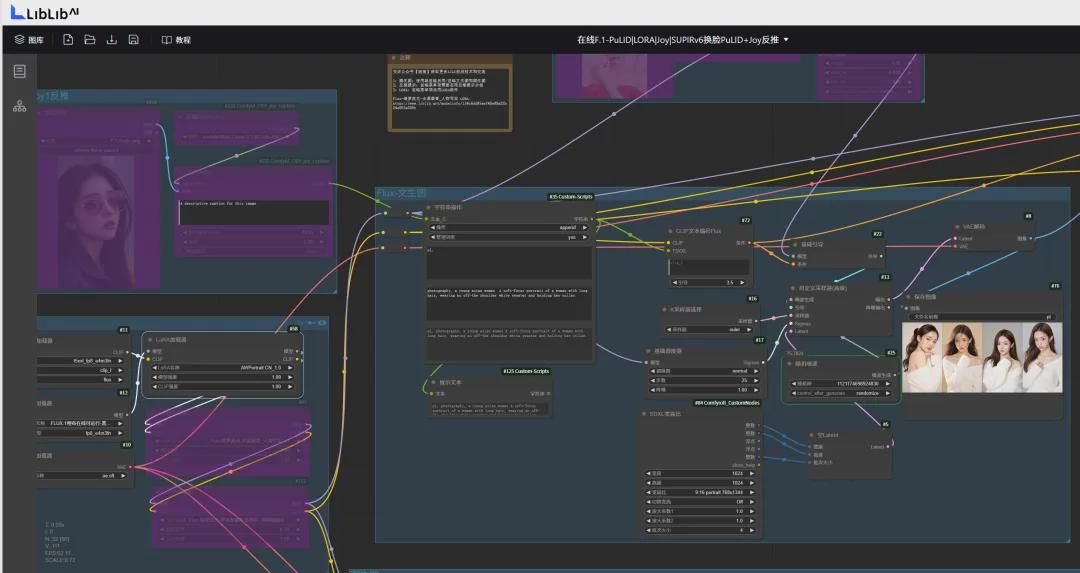Toggle collapse dot on SDXL宽高比 node
Viewport: 1080px width, 573px height.
pos(645,413)
